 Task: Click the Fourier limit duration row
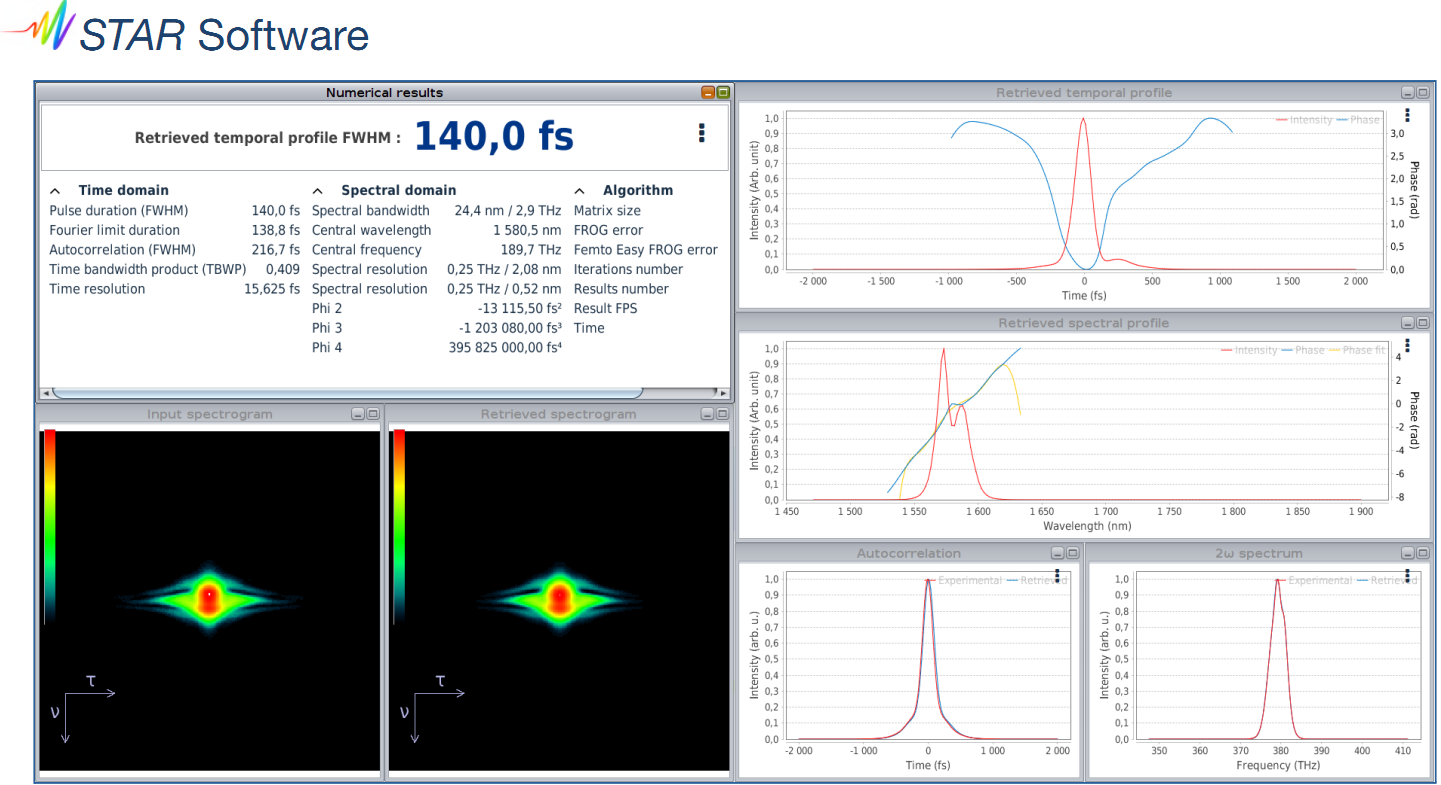pos(174,230)
